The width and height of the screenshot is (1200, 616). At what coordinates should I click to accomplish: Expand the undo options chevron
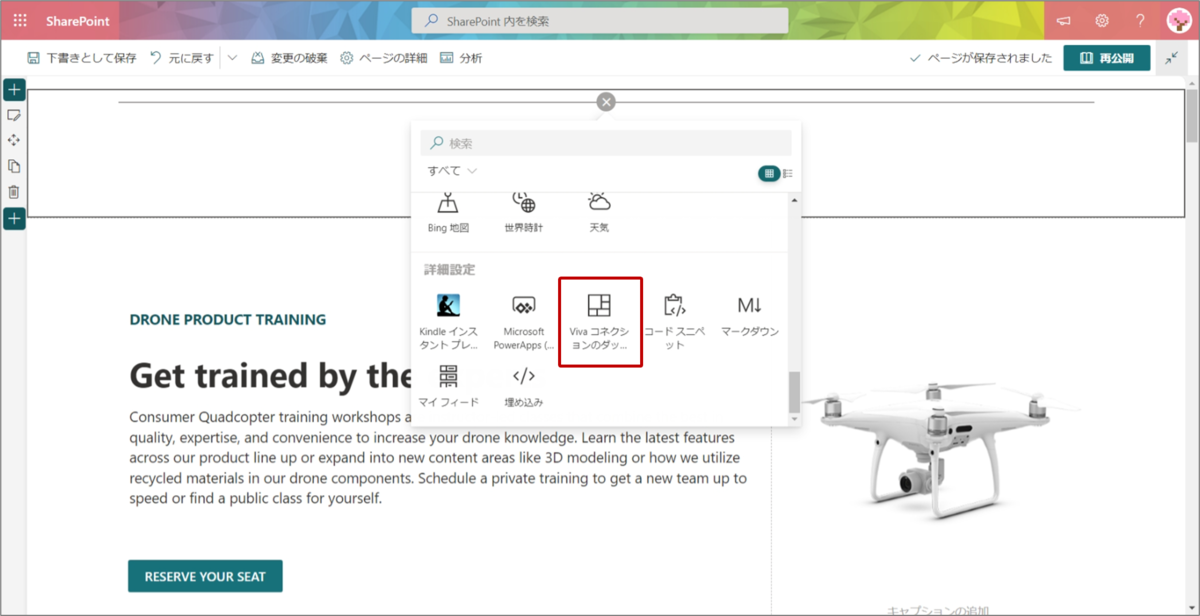pyautogui.click(x=232, y=58)
